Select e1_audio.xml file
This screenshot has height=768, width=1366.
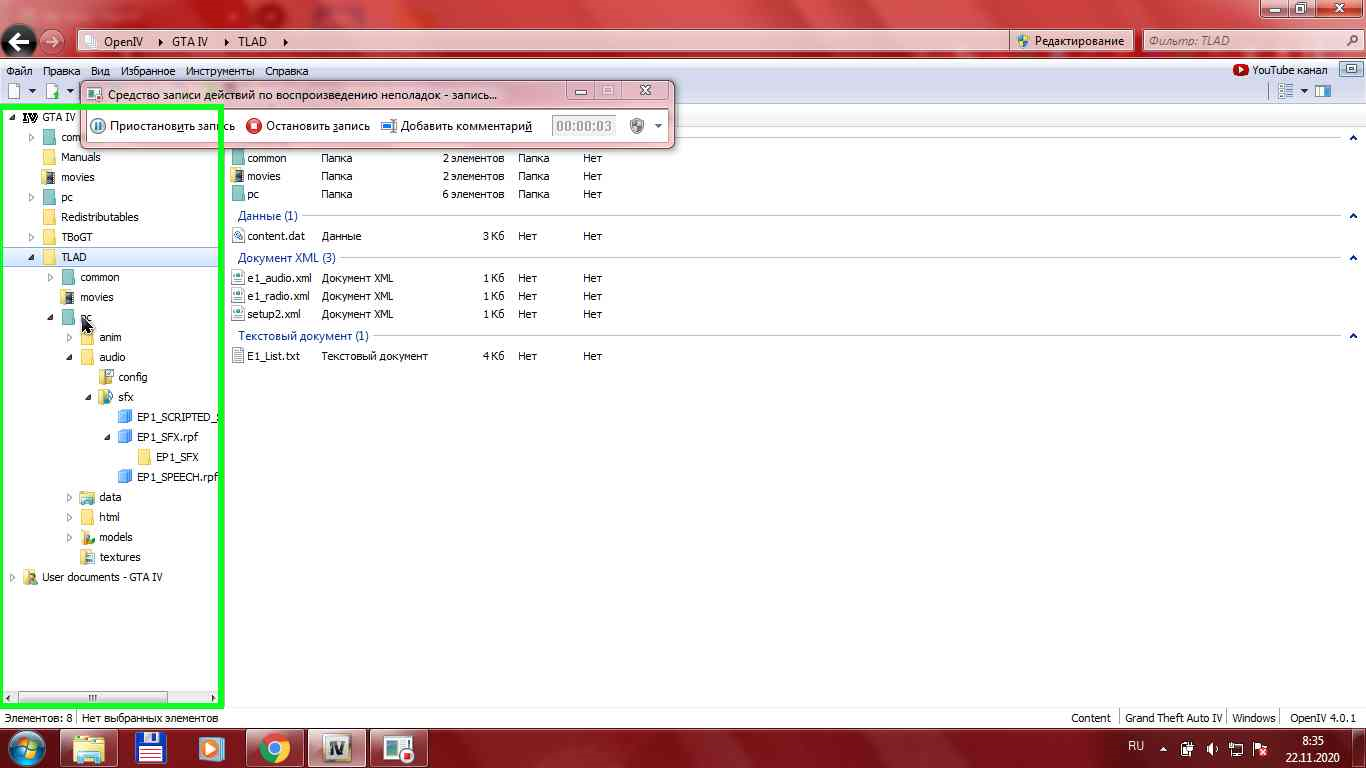(279, 278)
